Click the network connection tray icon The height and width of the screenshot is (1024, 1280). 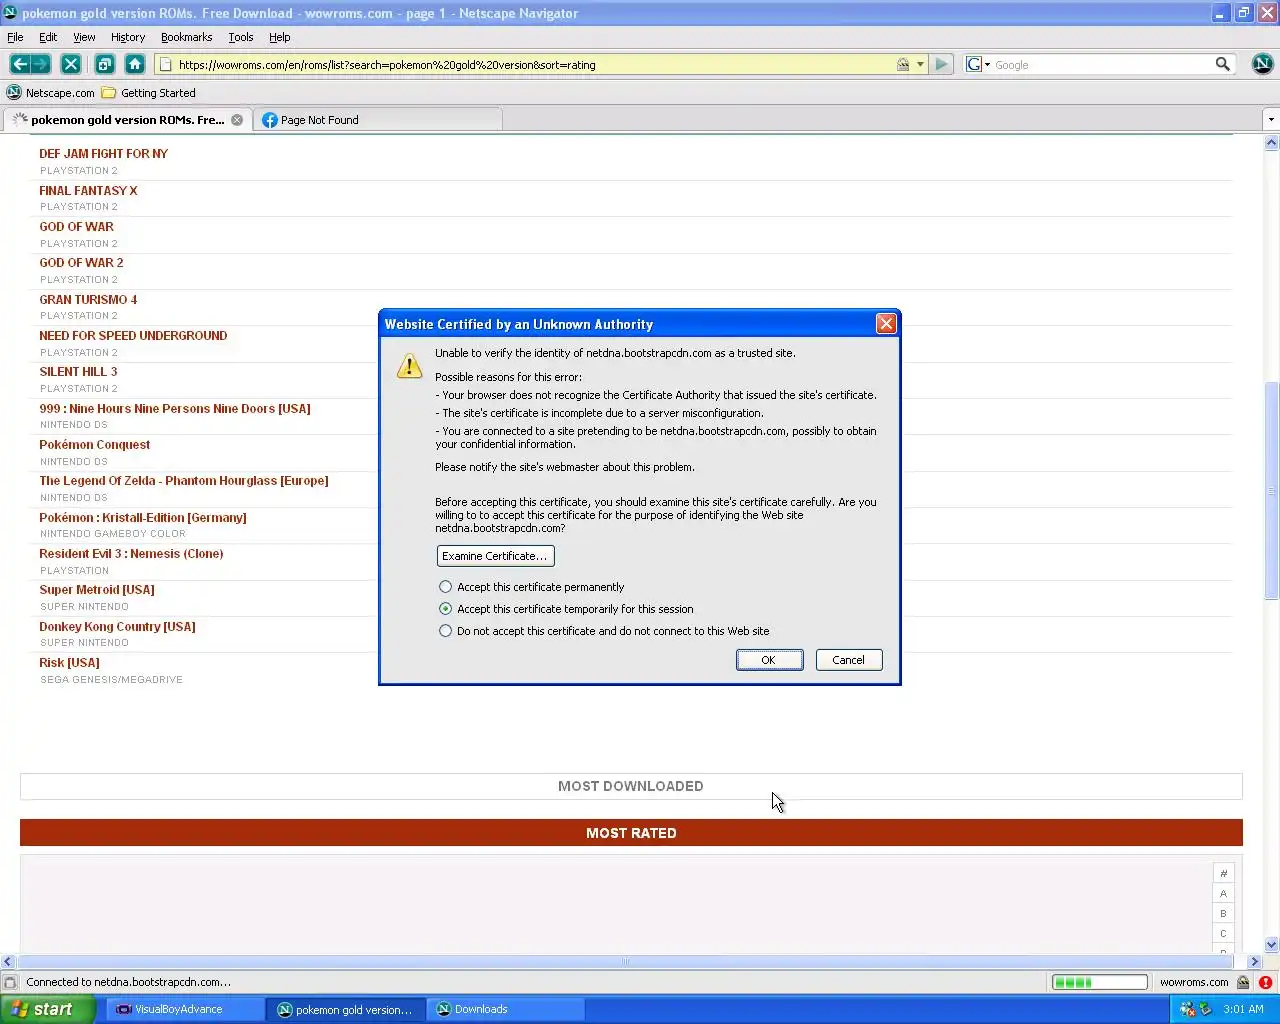click(x=1187, y=1009)
